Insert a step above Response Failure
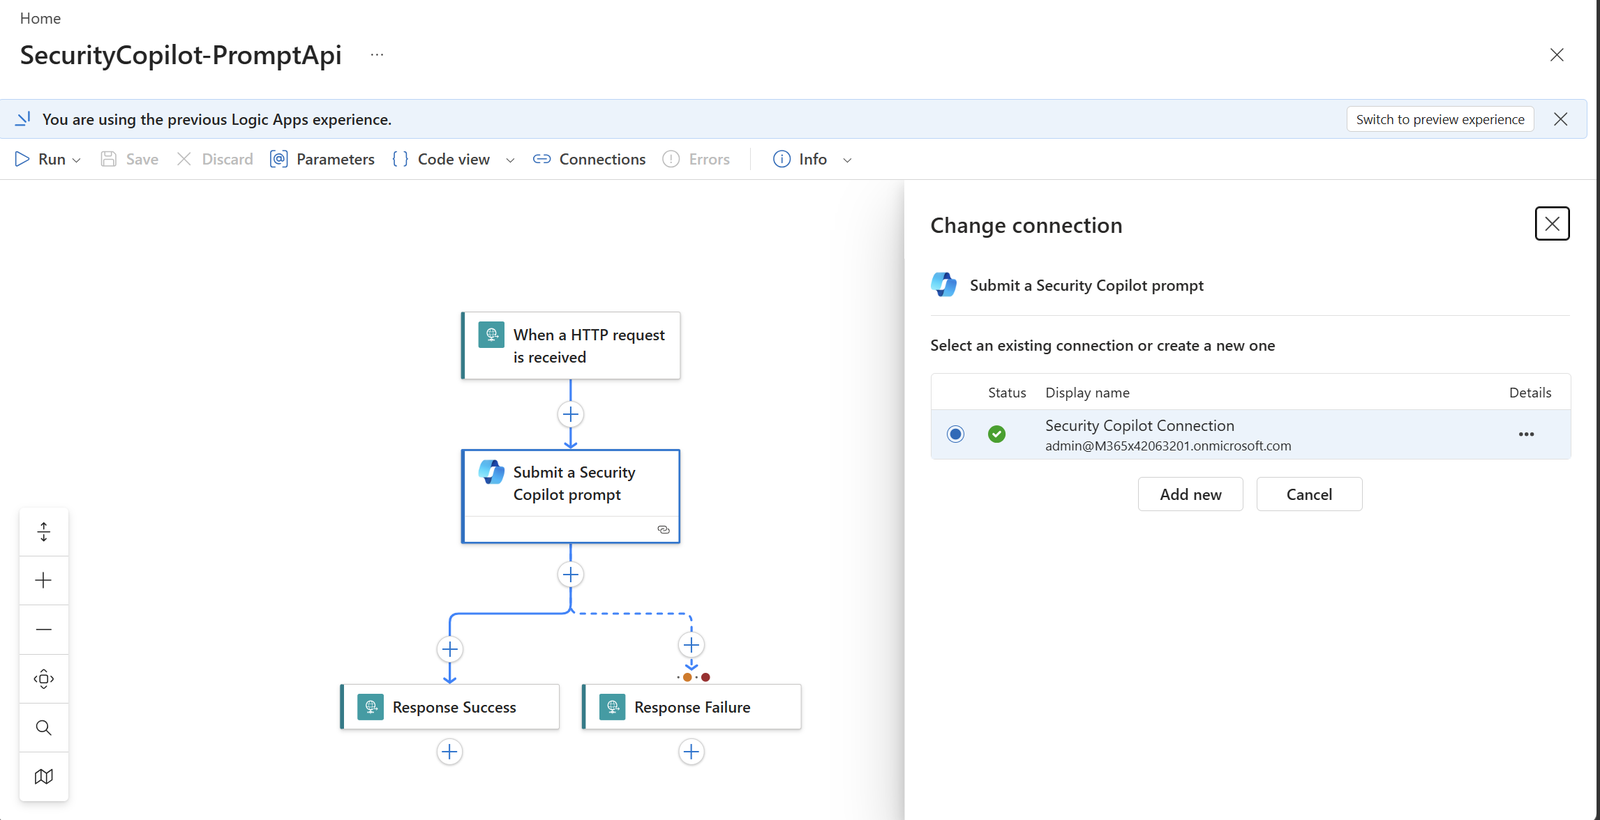 pos(691,645)
